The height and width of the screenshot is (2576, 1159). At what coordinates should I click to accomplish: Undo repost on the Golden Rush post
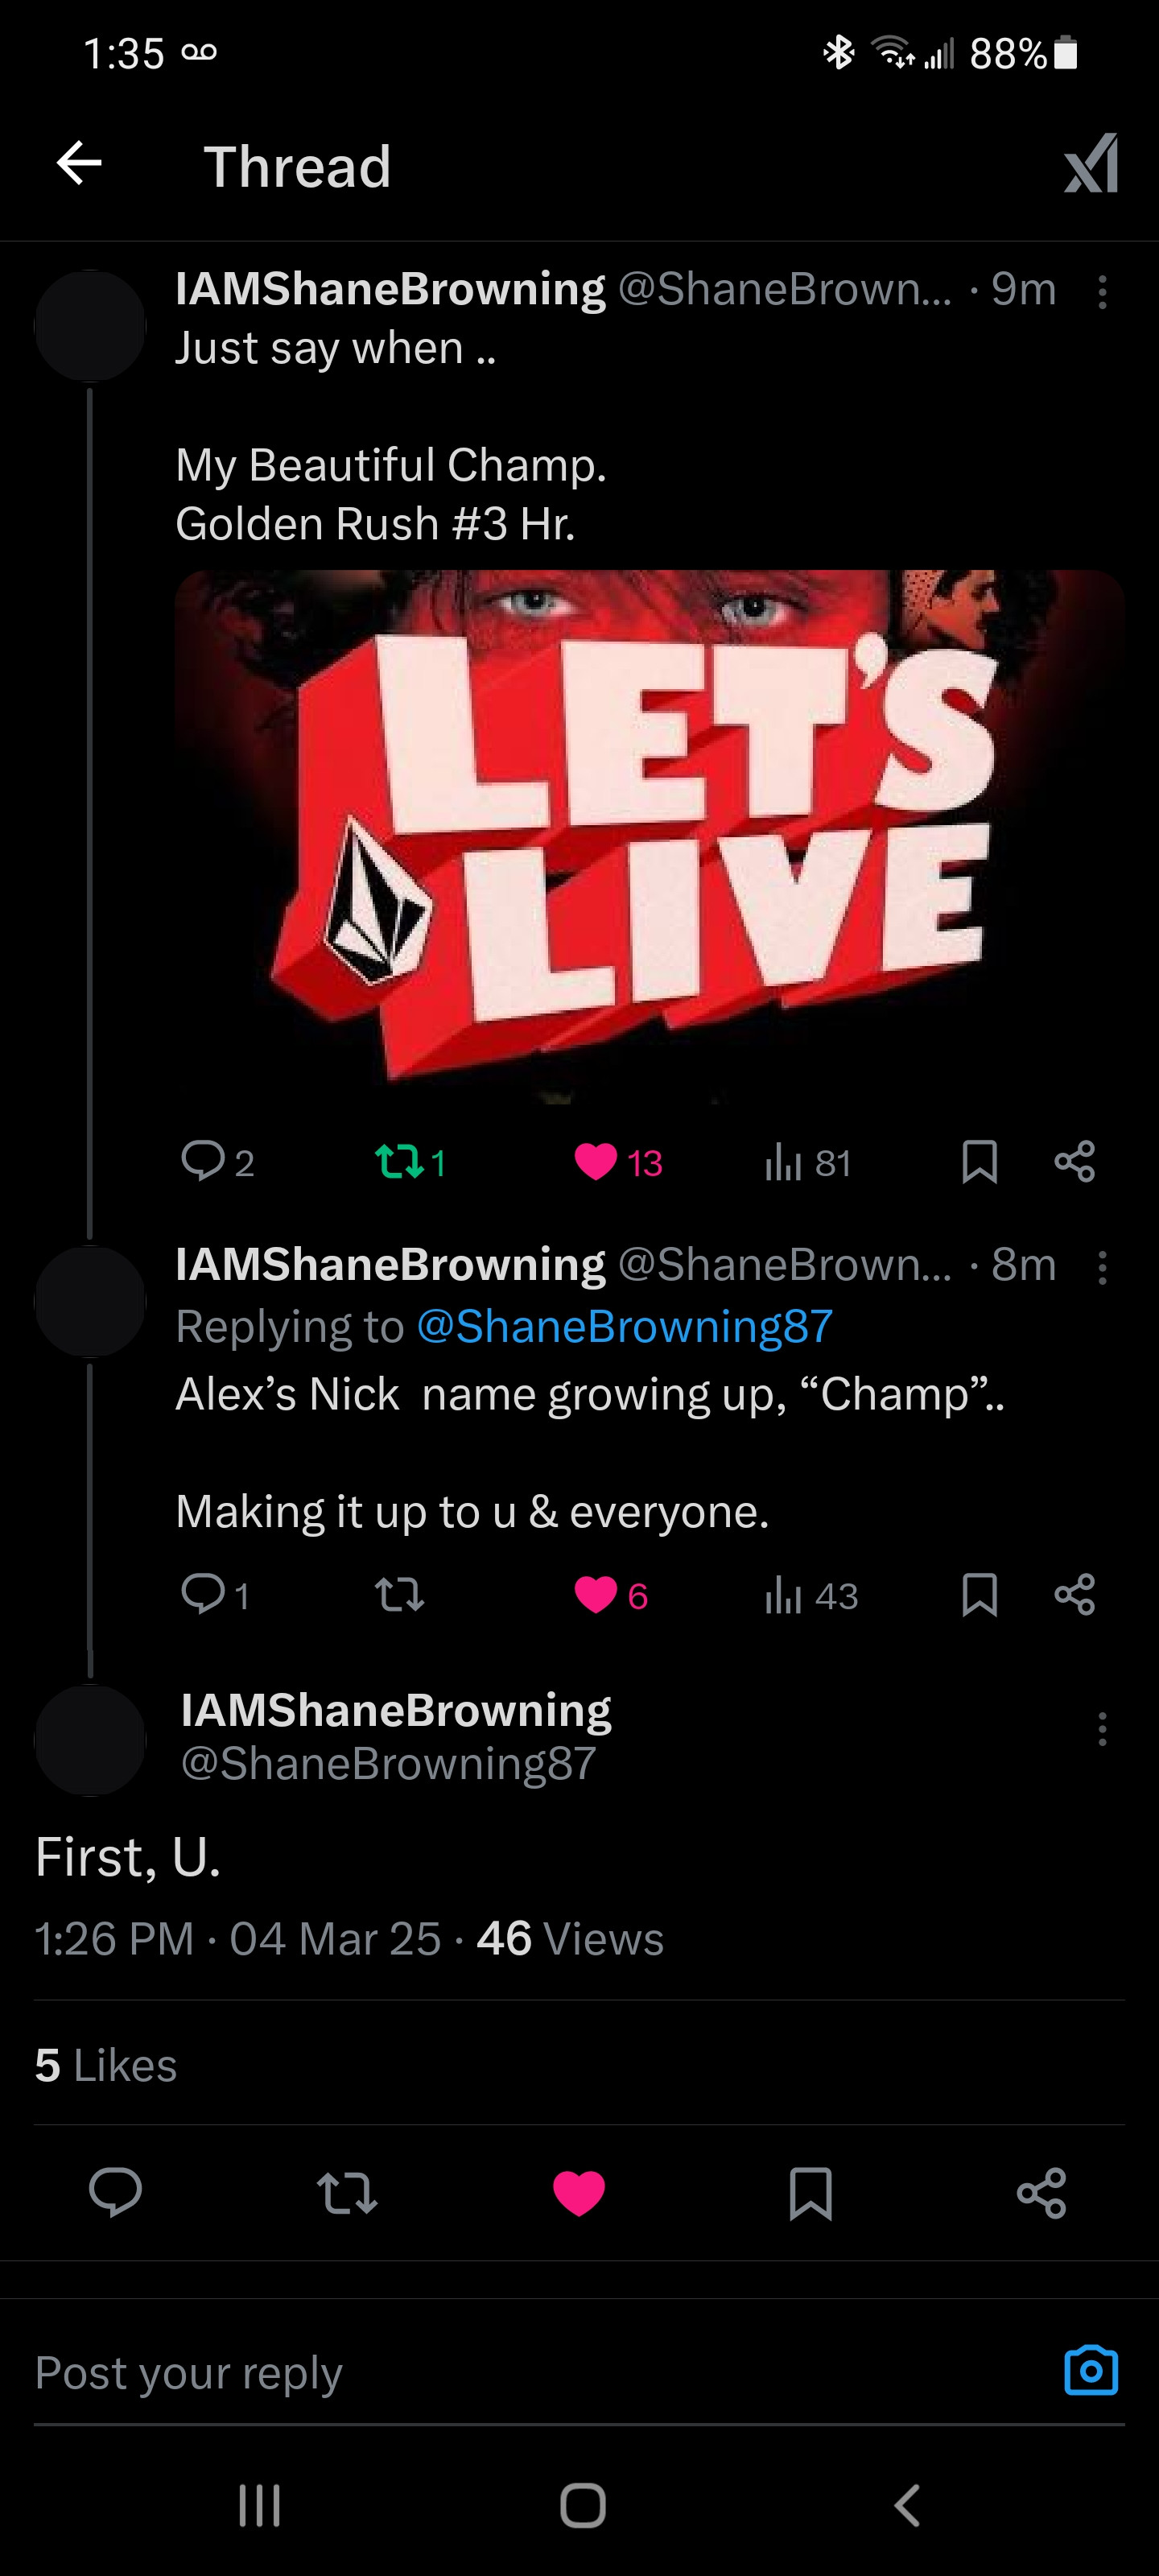[399, 1161]
